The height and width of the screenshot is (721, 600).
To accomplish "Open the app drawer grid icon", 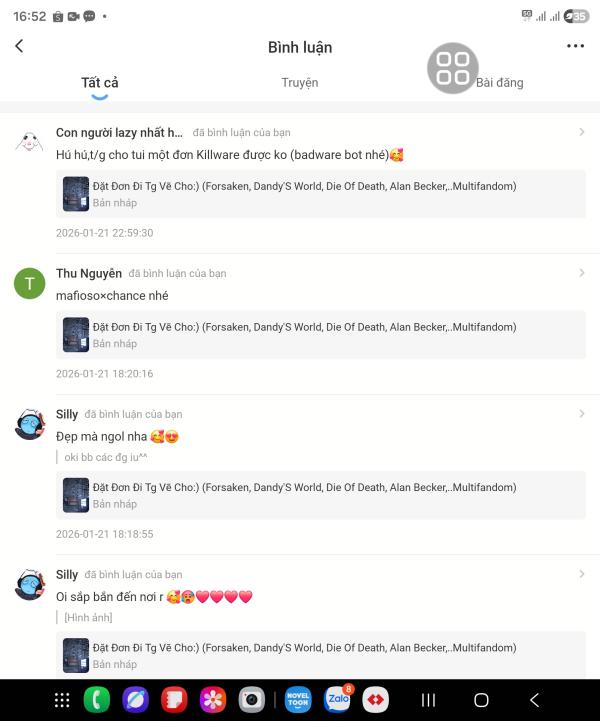I will [62, 700].
